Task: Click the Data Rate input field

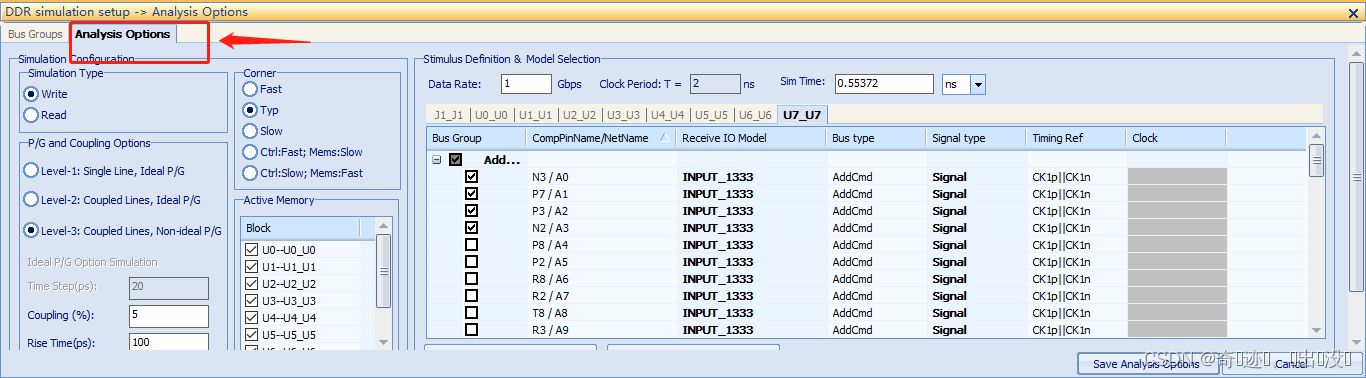Action: click(527, 84)
